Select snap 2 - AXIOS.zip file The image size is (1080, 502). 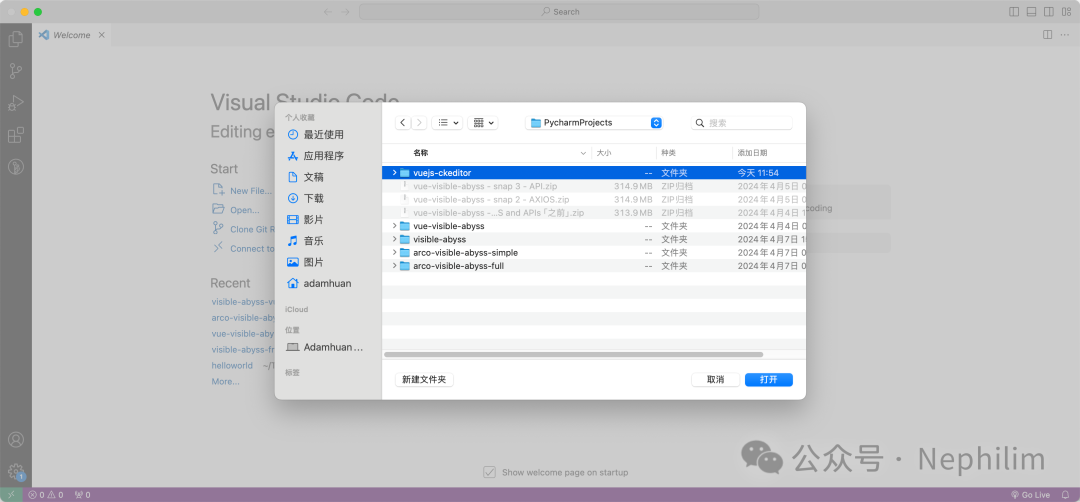[594, 199]
